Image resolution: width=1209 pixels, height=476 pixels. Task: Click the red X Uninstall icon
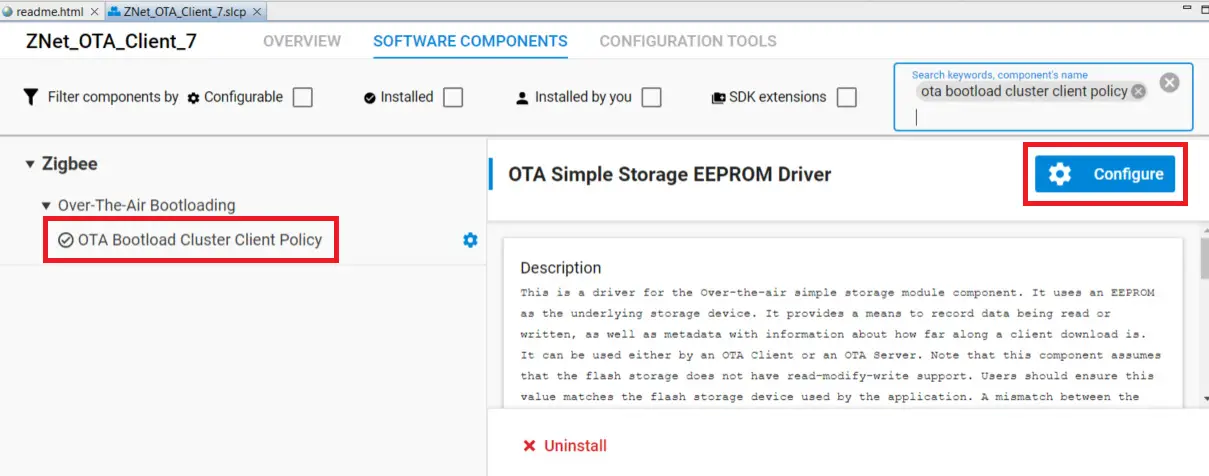point(529,446)
